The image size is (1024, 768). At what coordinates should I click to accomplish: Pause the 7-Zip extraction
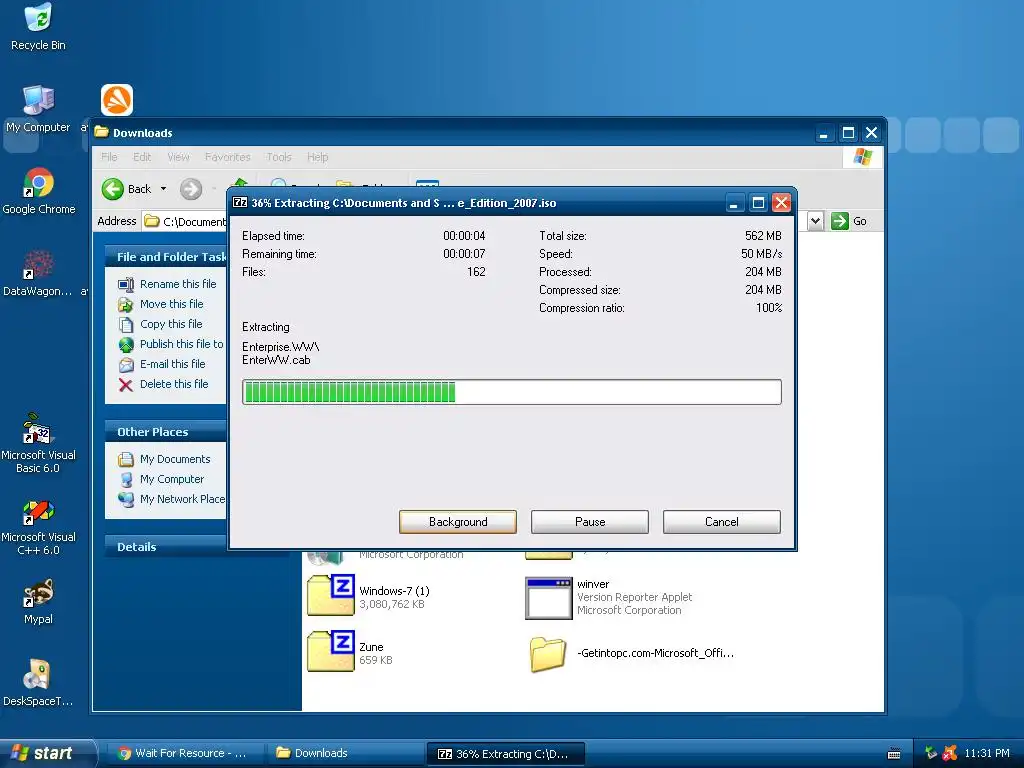click(590, 522)
